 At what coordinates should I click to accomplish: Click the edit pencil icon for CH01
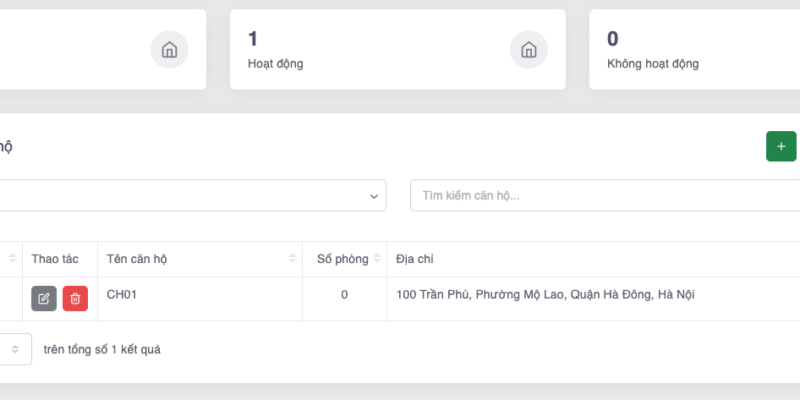tap(44, 298)
